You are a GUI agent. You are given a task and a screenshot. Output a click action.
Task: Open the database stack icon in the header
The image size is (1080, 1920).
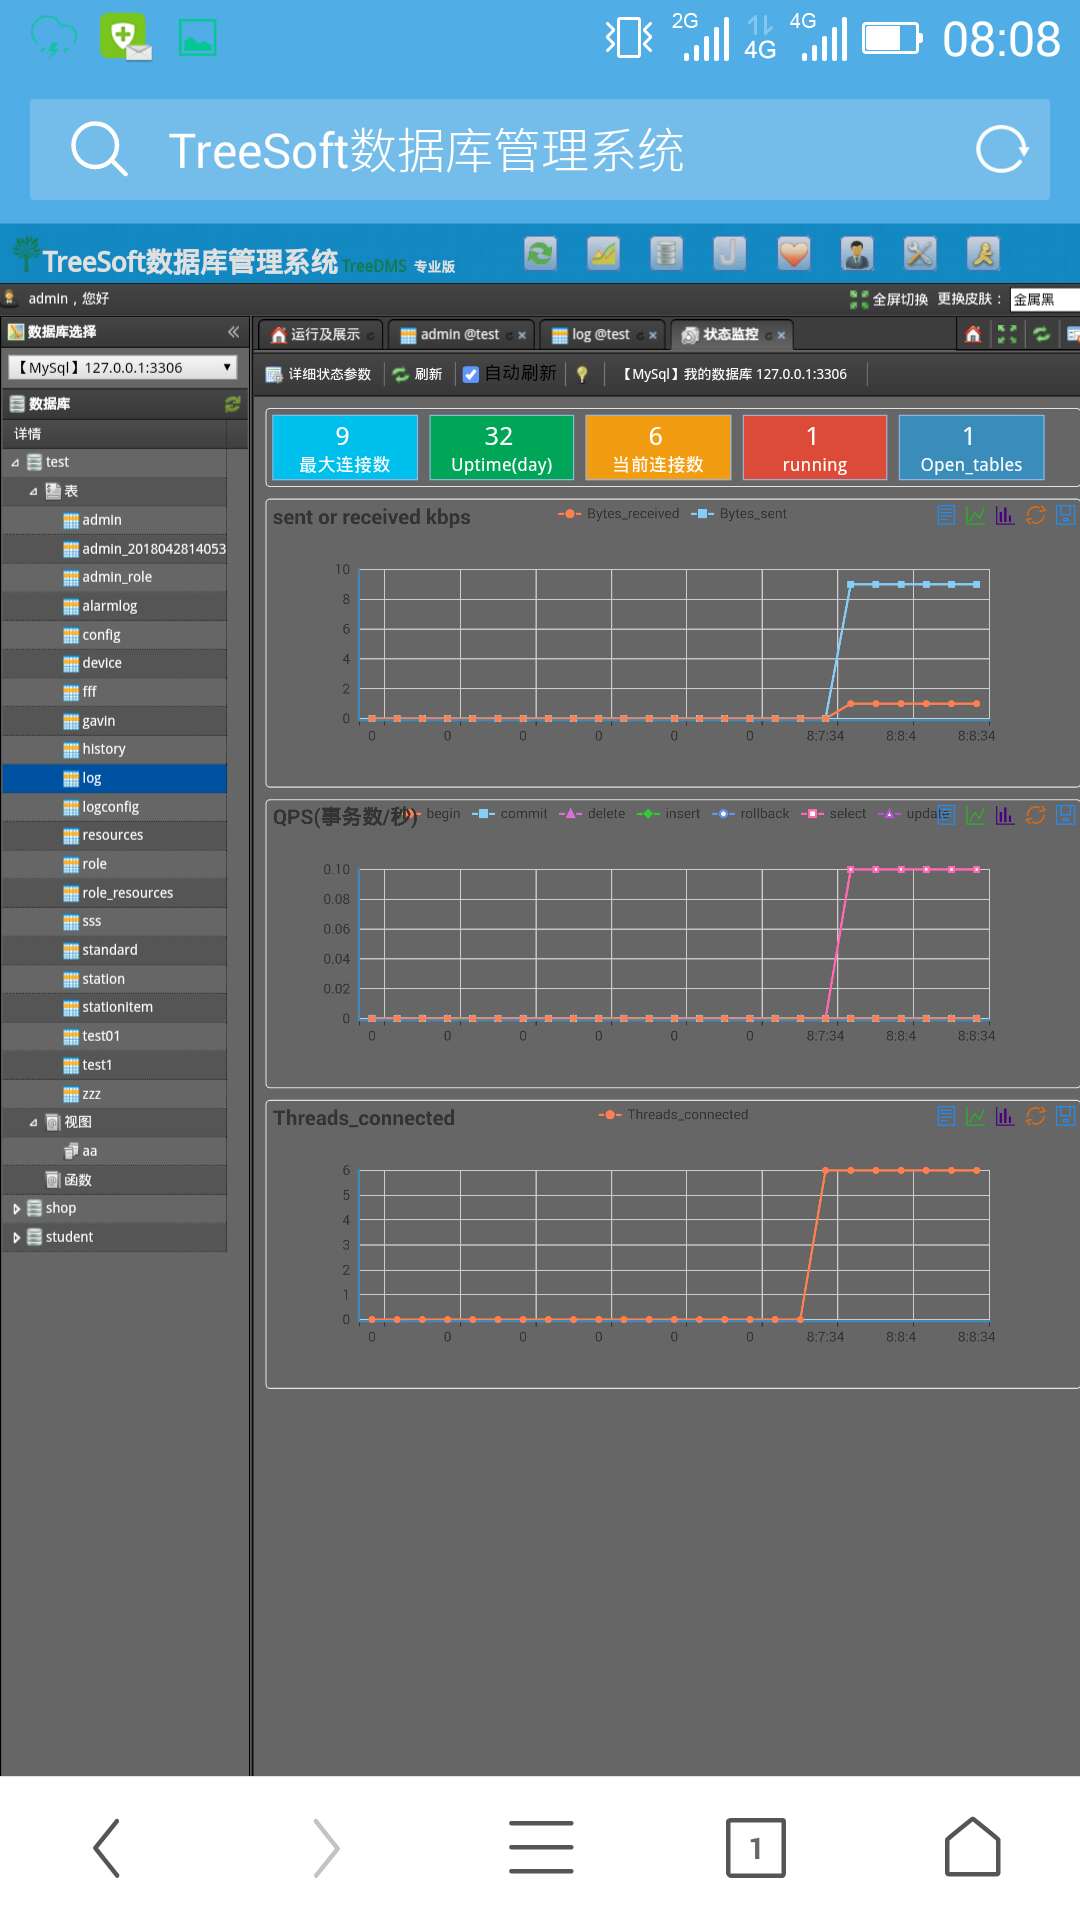click(666, 254)
